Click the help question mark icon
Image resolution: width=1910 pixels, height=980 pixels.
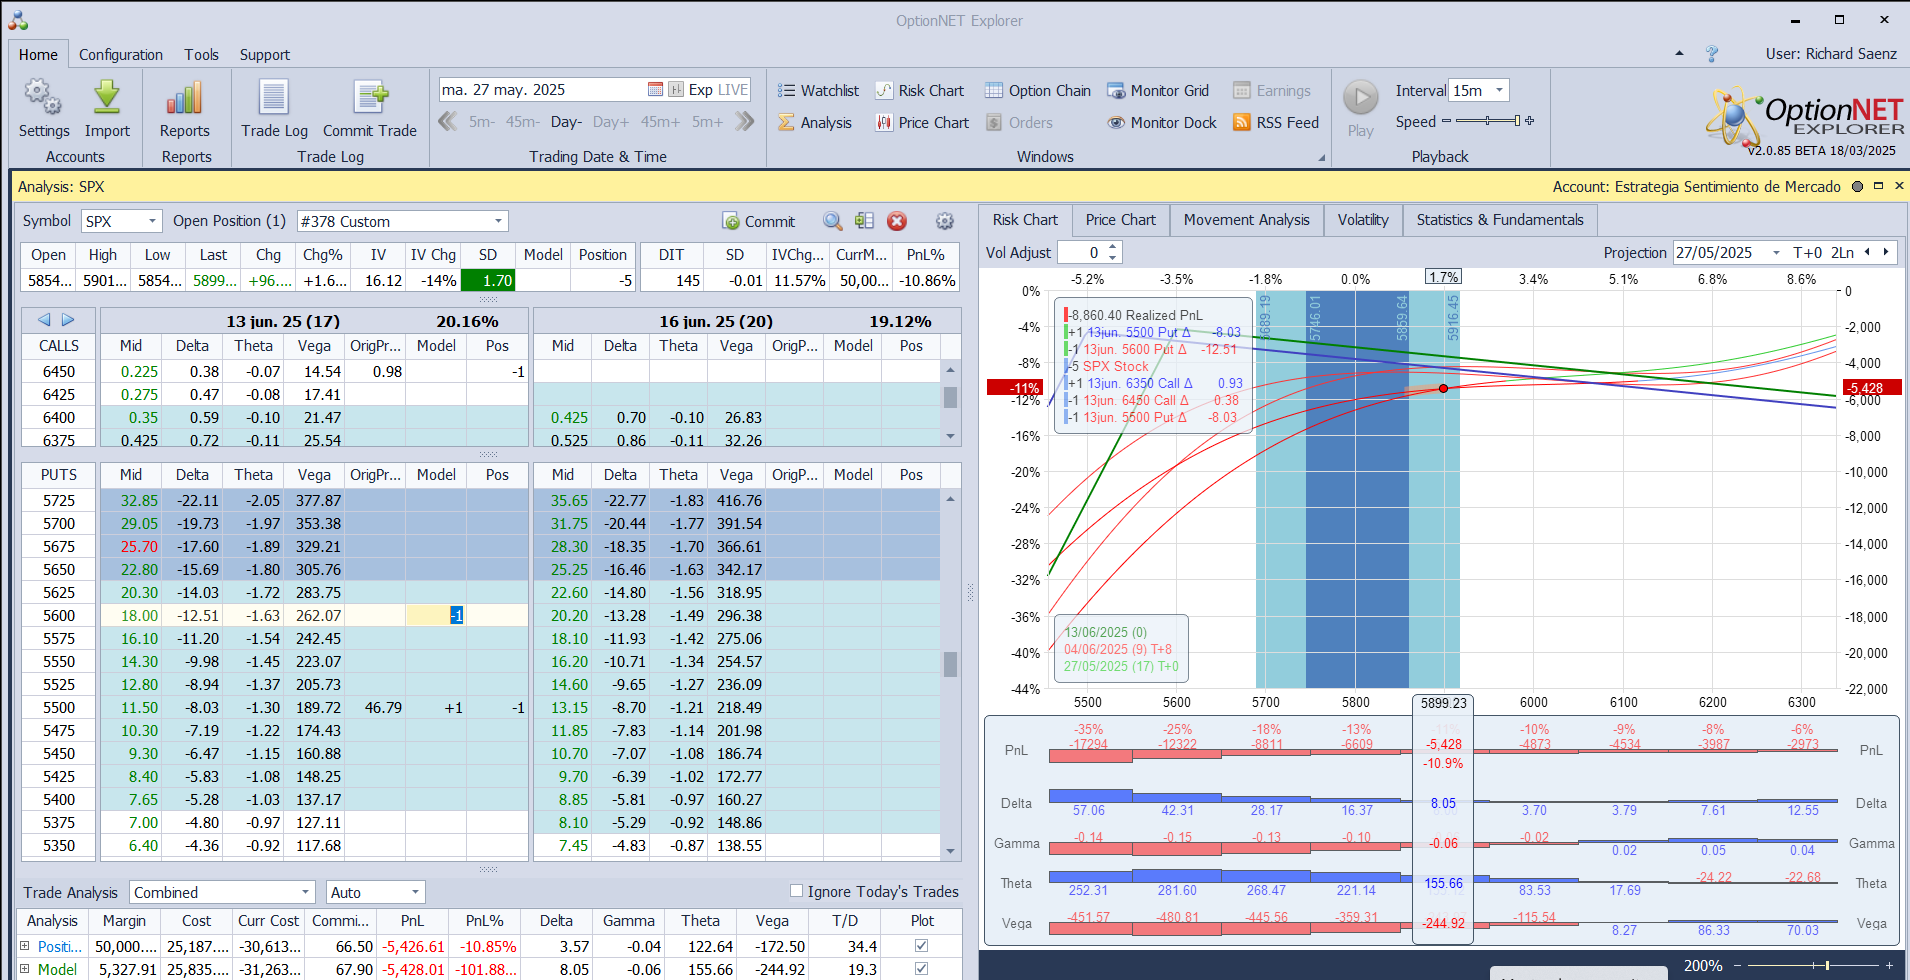pos(1712,54)
